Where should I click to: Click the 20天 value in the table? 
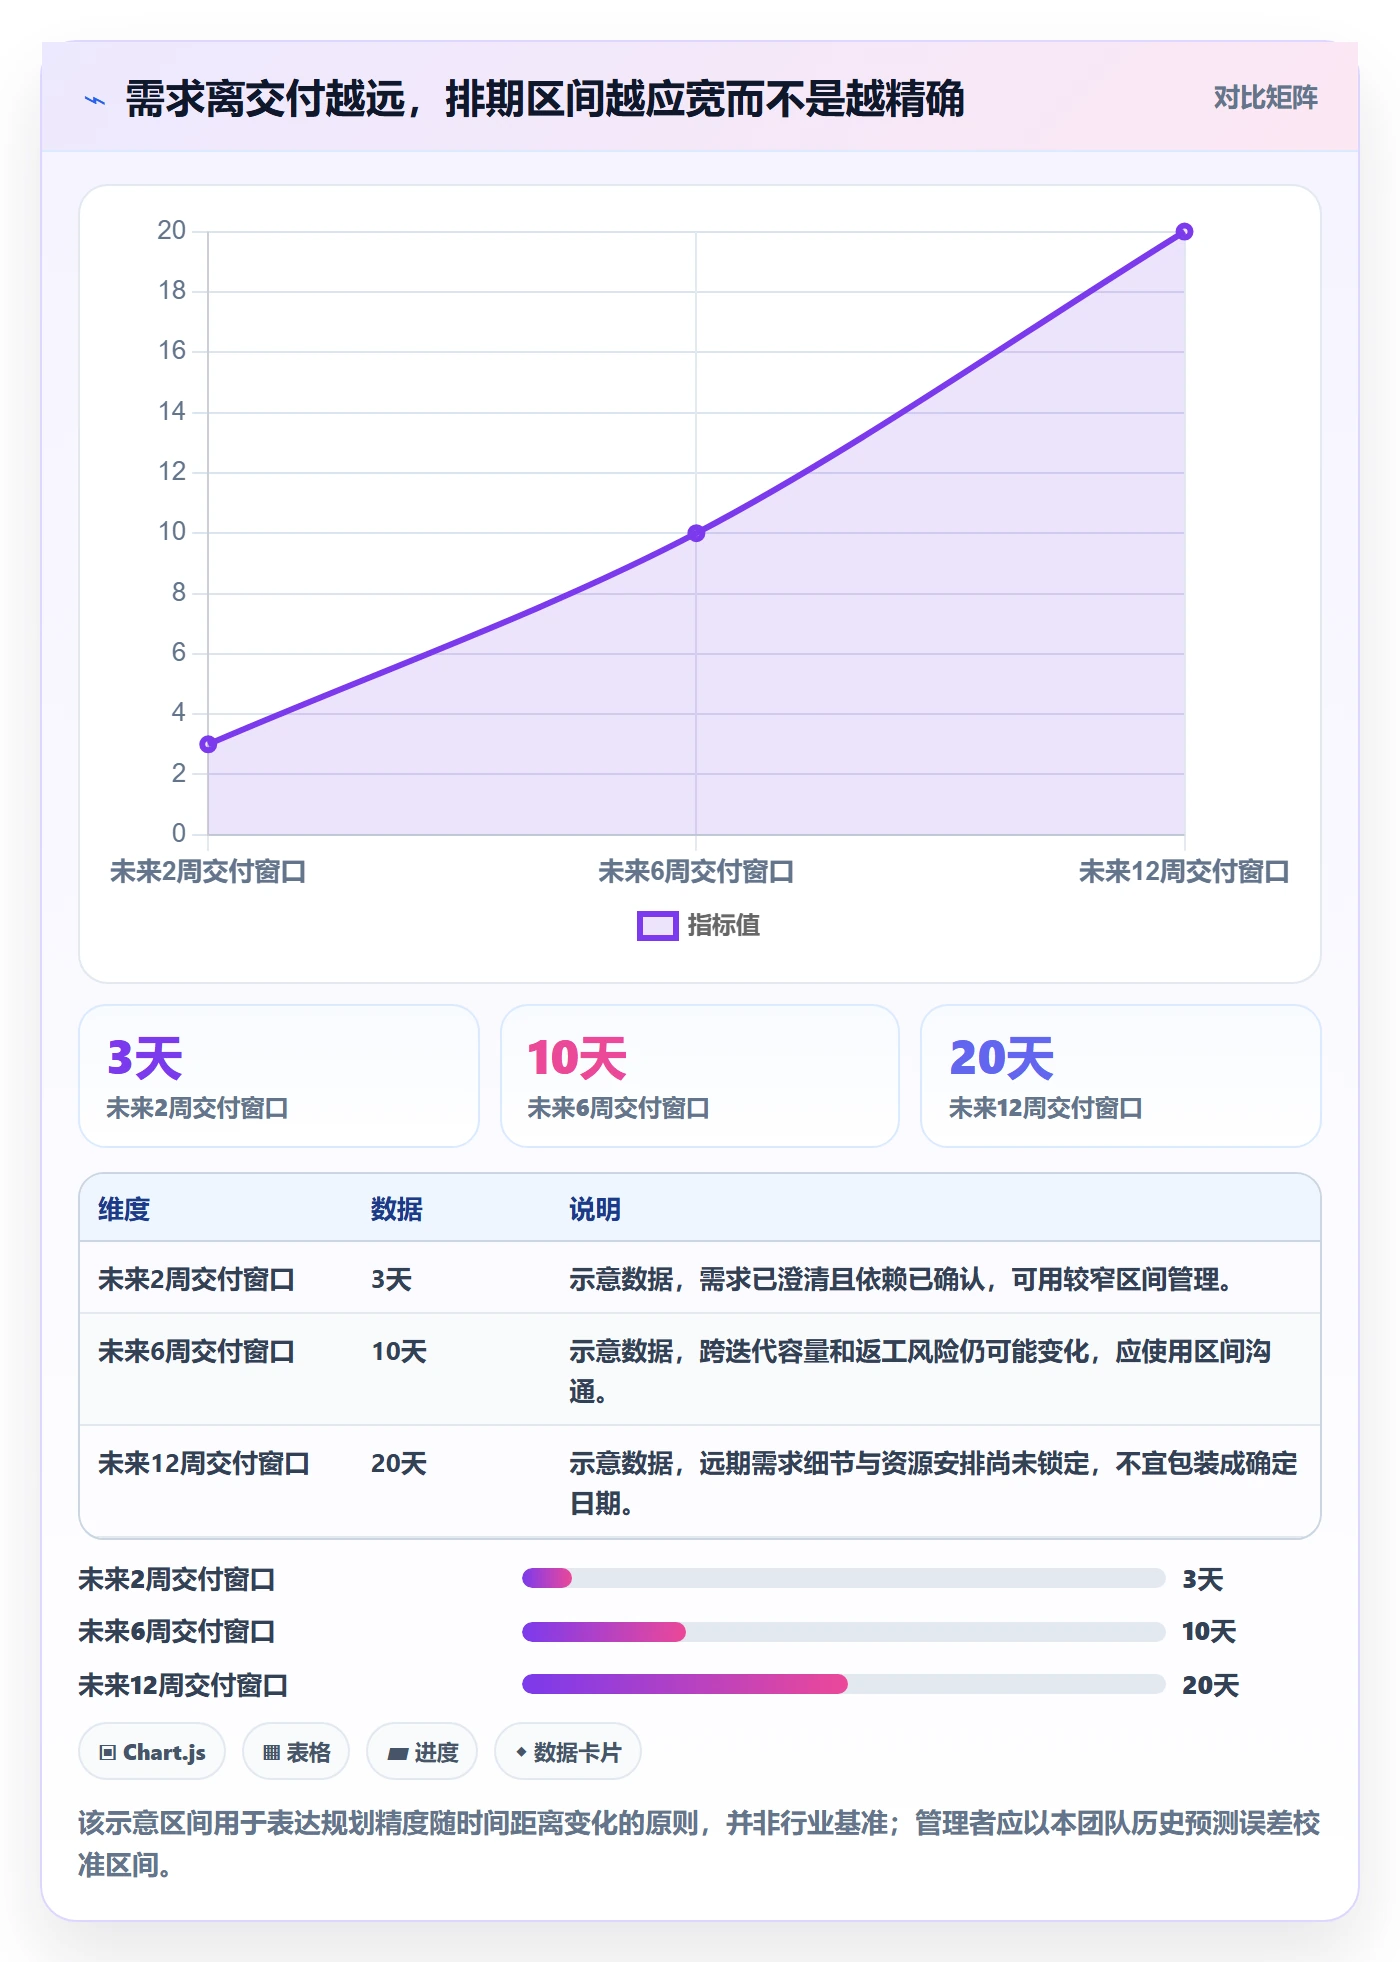click(x=399, y=1464)
